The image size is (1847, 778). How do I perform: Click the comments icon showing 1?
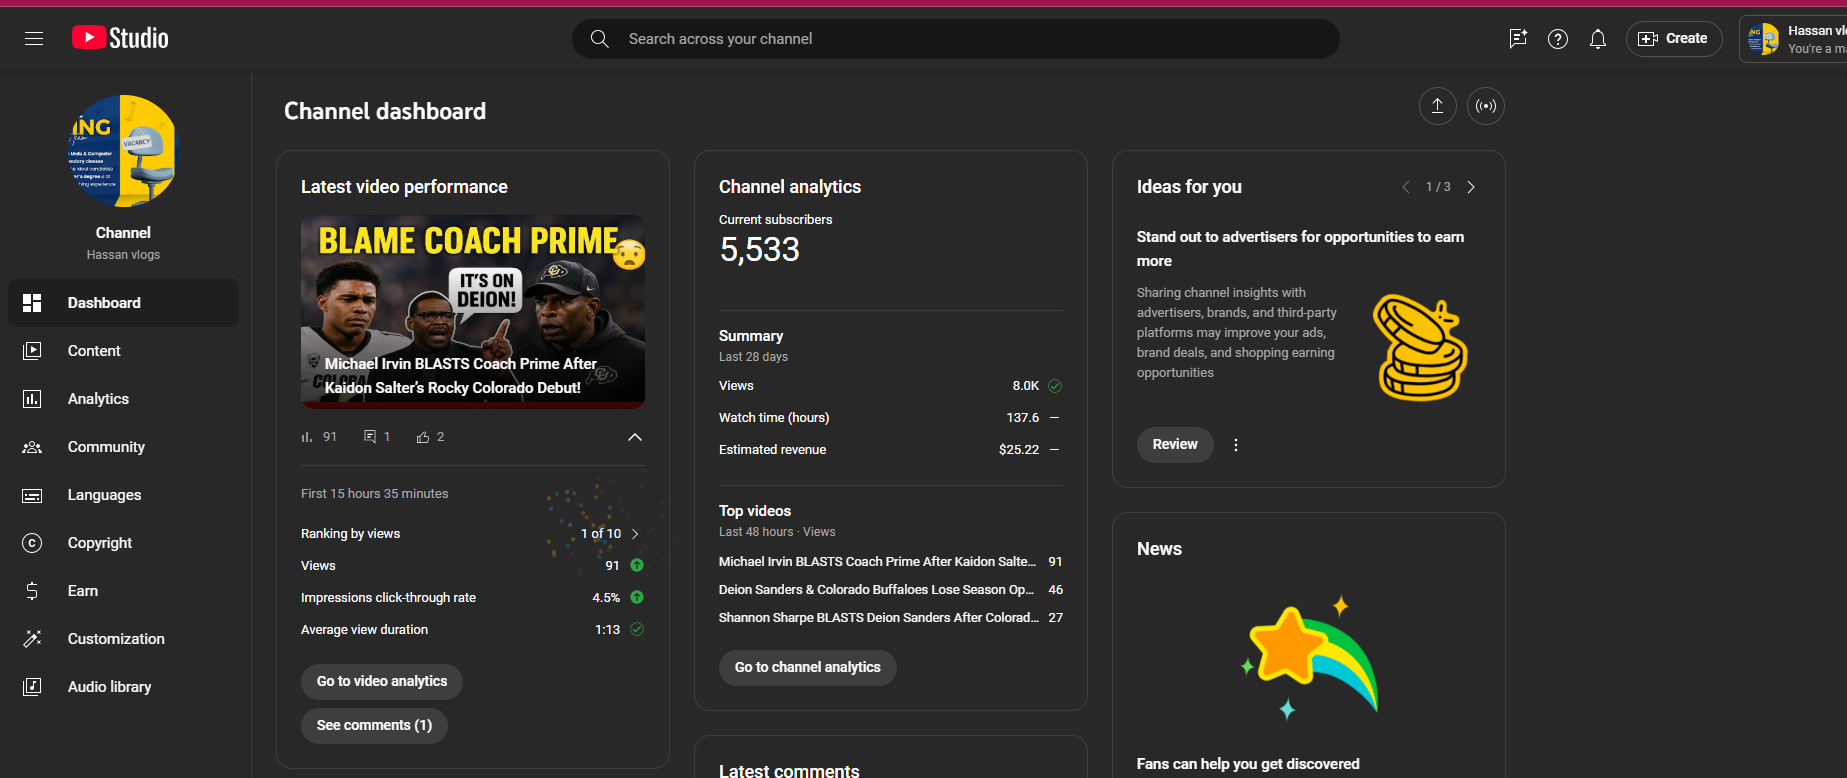(370, 437)
